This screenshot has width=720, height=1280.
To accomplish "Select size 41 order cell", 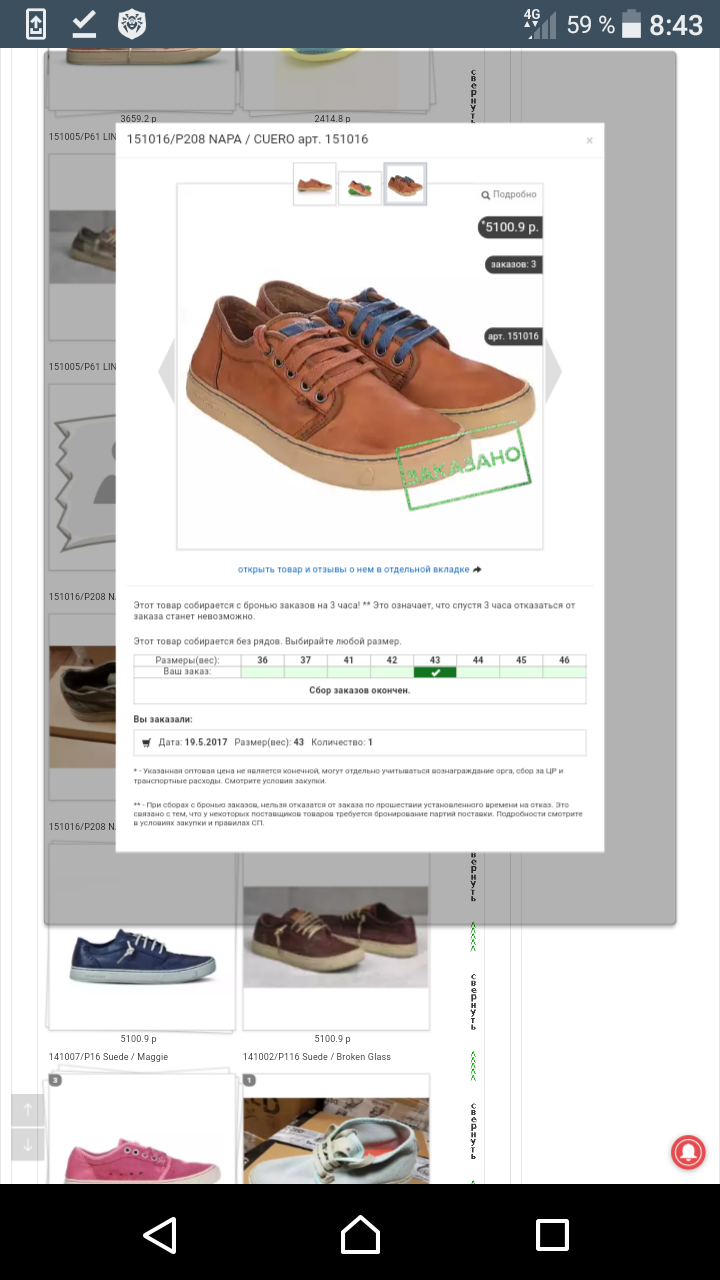I will [348, 672].
